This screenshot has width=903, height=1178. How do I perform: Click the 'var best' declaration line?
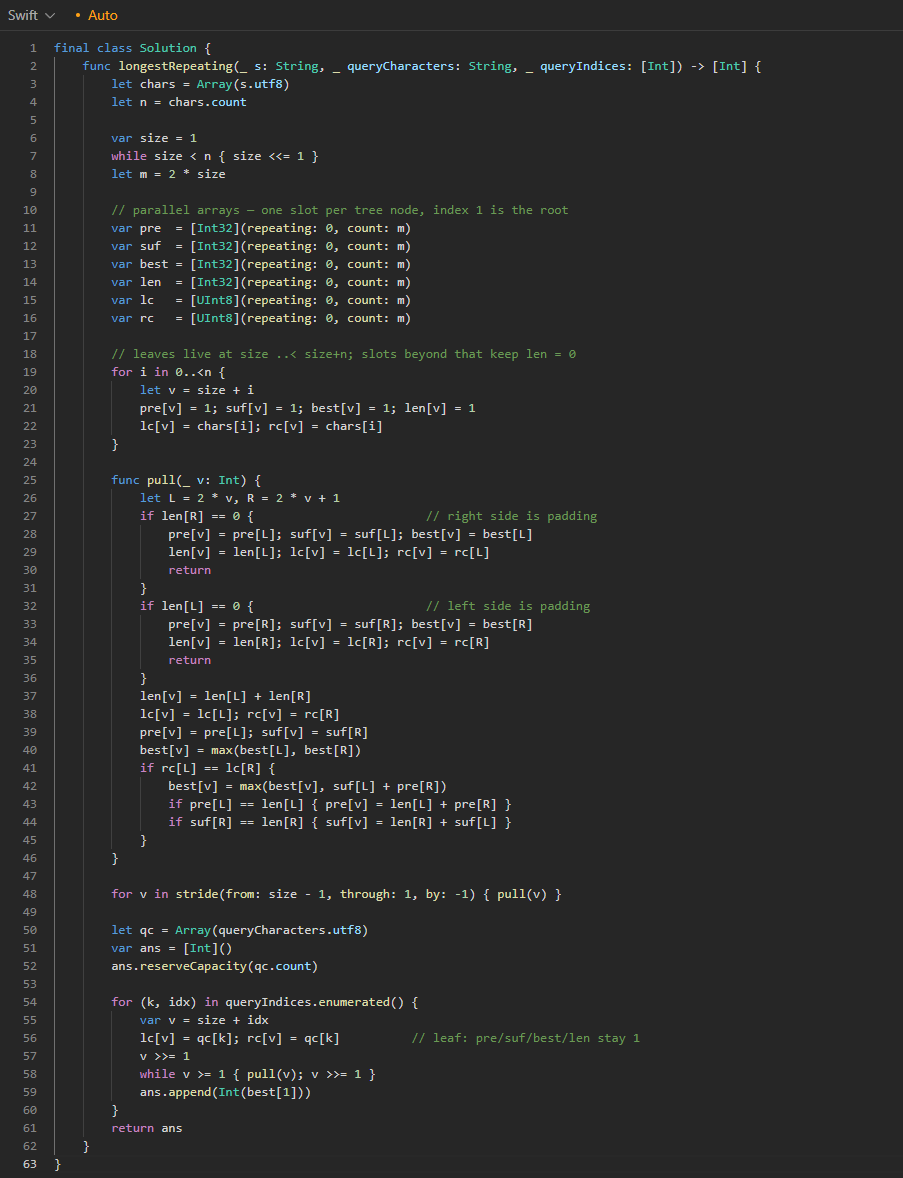point(261,264)
